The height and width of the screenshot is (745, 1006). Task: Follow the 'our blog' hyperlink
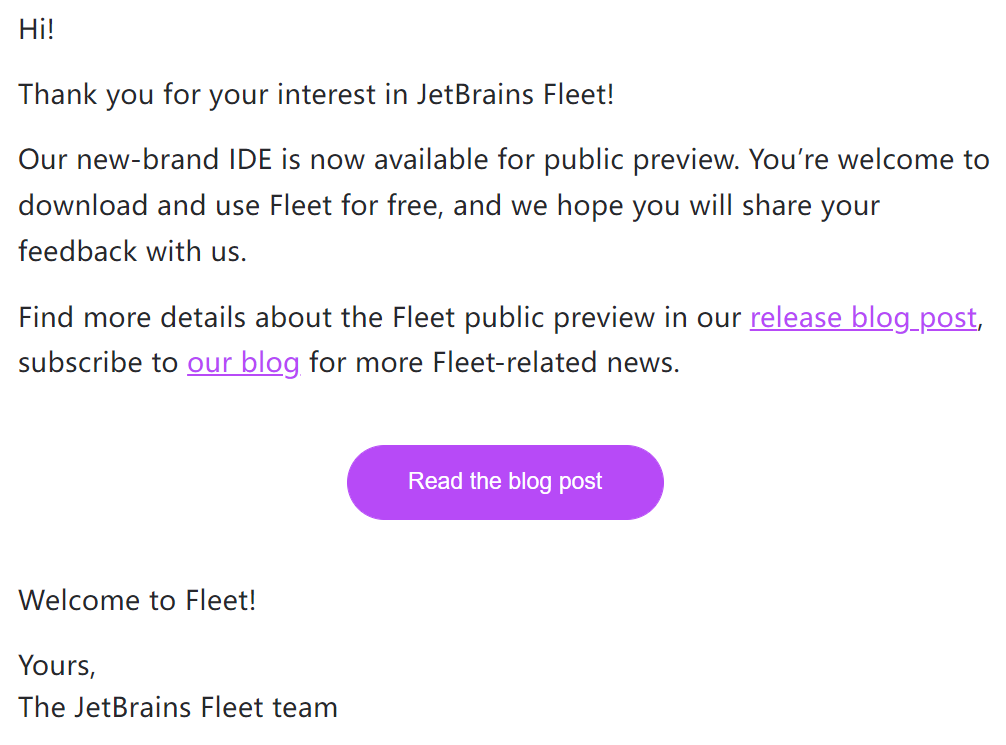pos(243,363)
